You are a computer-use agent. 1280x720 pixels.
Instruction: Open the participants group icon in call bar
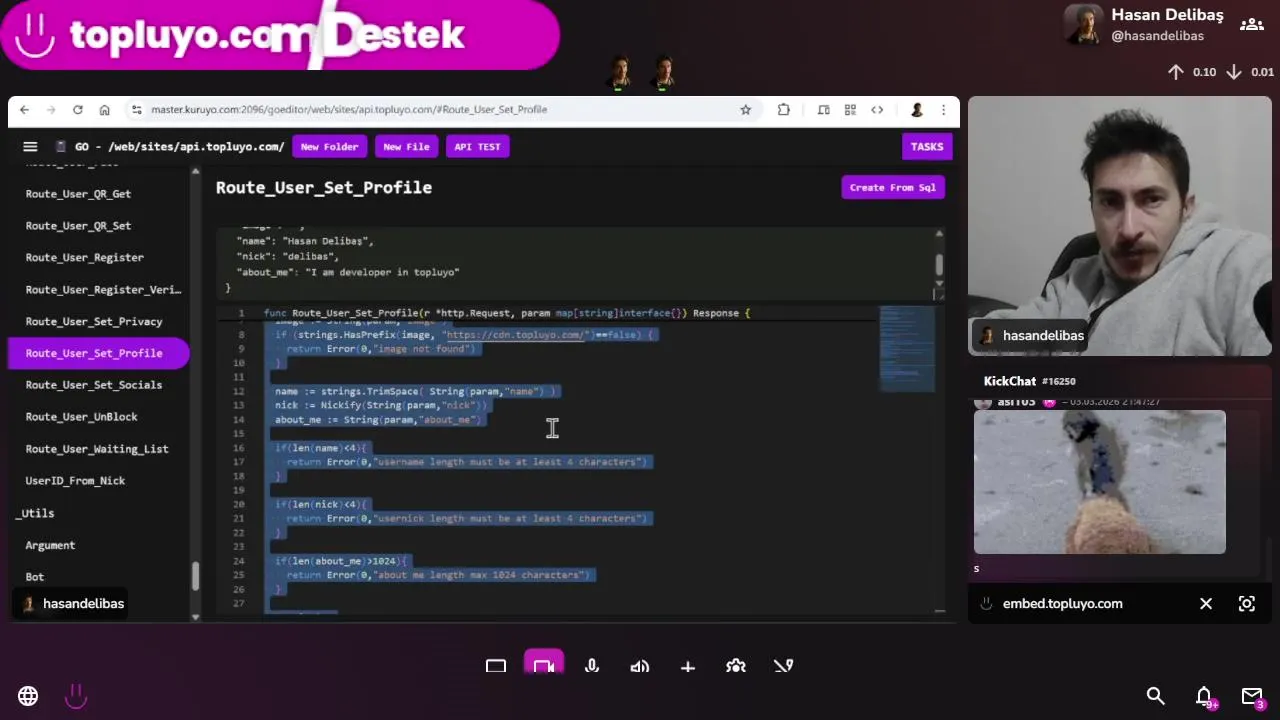click(x=736, y=666)
